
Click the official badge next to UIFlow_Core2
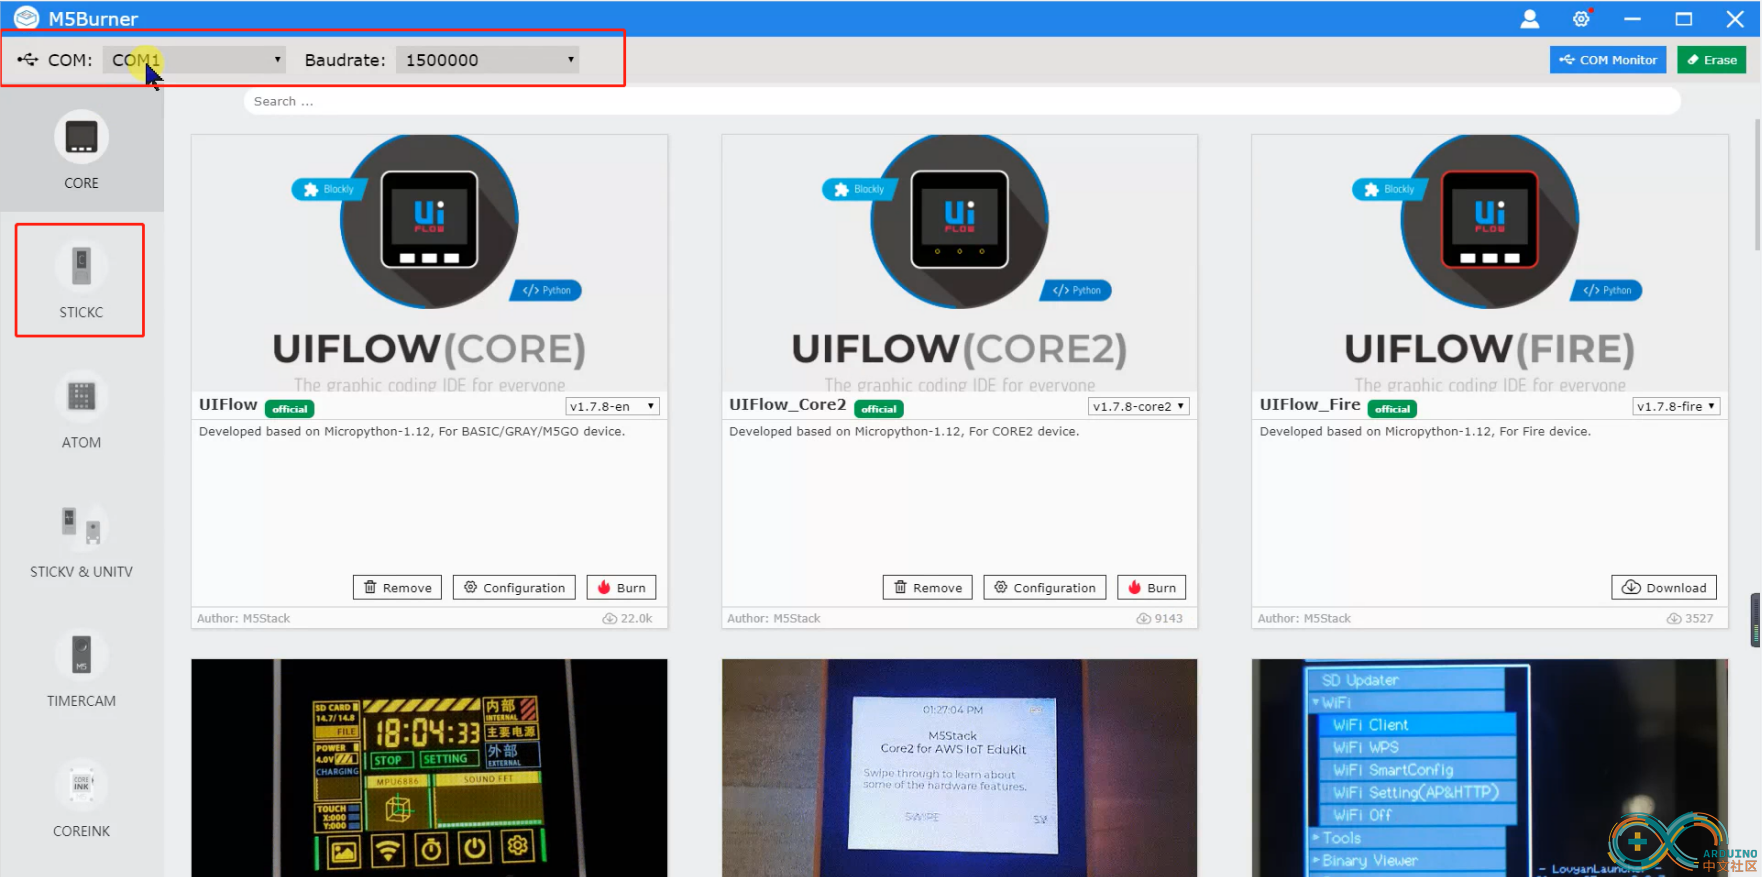(x=879, y=409)
